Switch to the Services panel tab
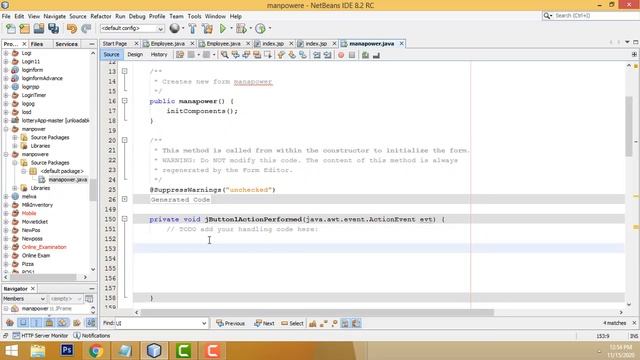 point(67,44)
